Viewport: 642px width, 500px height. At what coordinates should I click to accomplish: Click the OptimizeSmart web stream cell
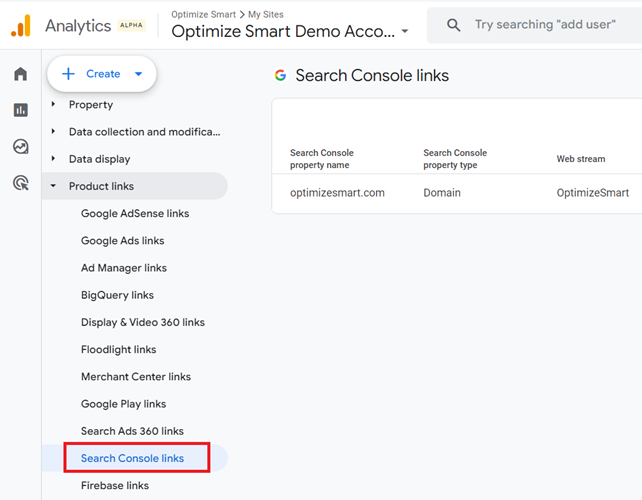tap(592, 193)
